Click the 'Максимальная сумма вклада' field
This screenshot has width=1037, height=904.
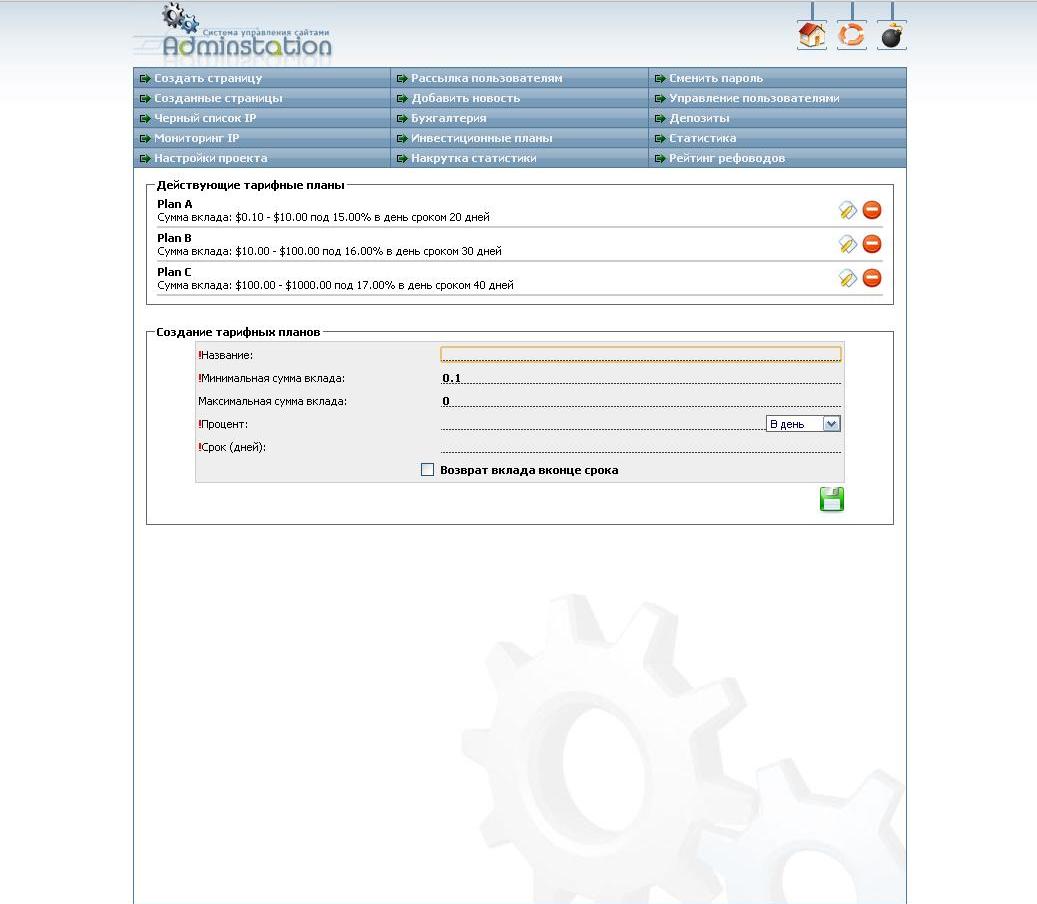pos(641,401)
